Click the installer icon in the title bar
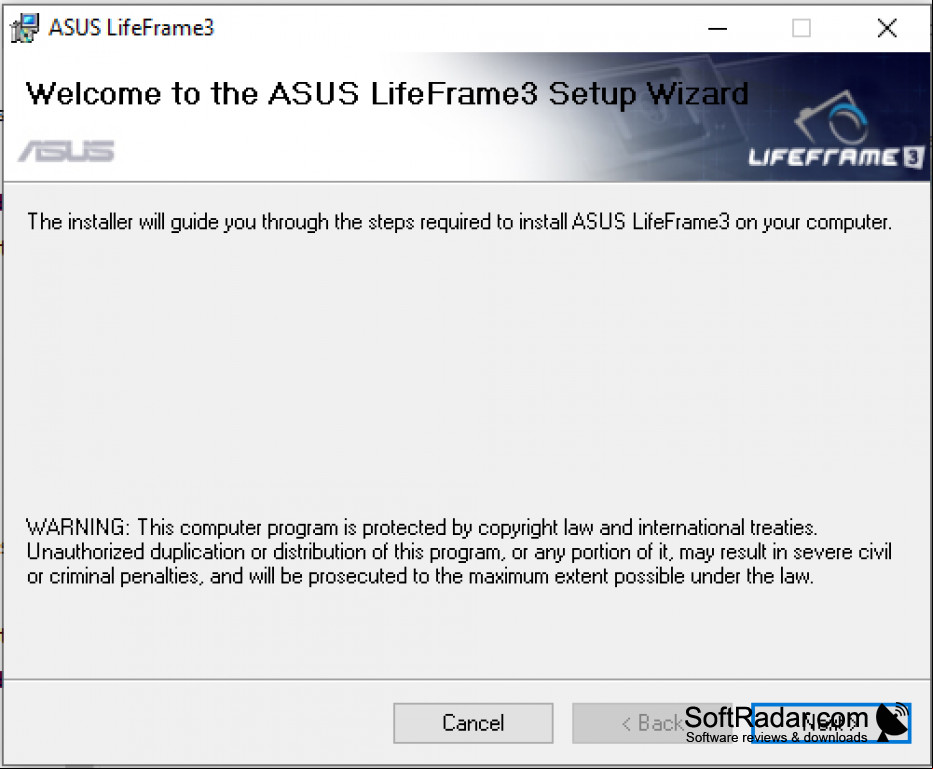The image size is (933, 769). pyautogui.click(x=25, y=28)
